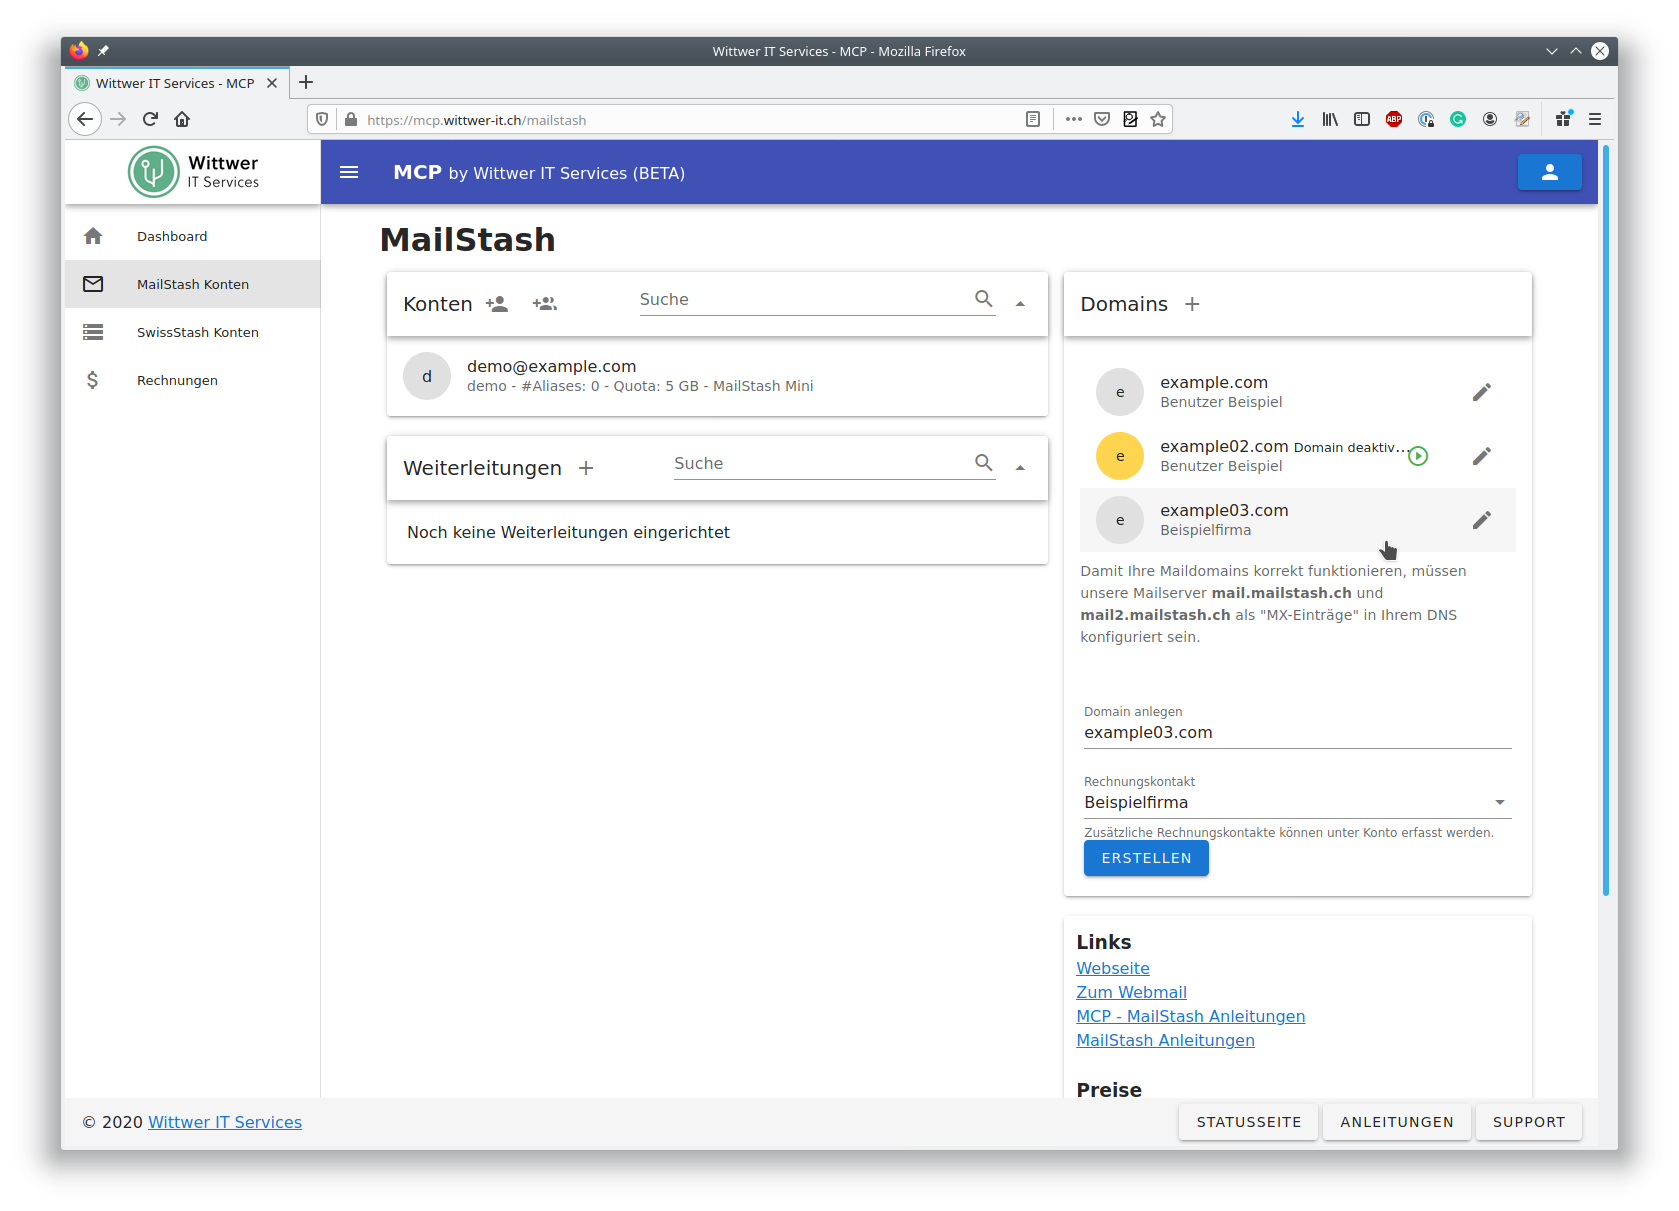Screen dimensions: 1679x1211
Task: Add a new Weiterleitung with plus icon
Action: click(586, 468)
